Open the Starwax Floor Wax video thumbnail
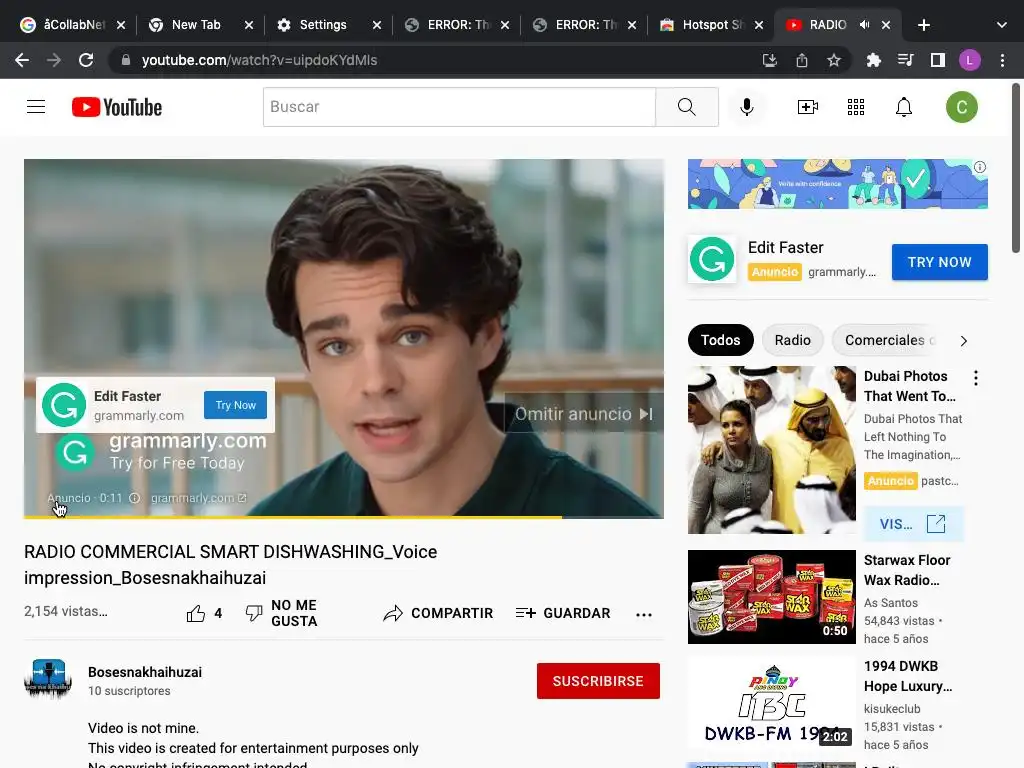1024x768 pixels. coord(771,597)
